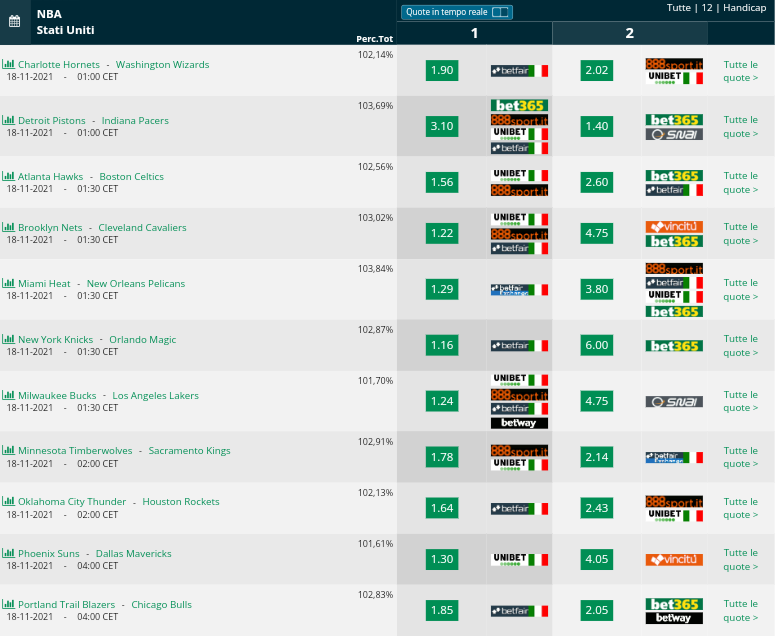Open the Sacramento Kings team link

click(x=189, y=451)
